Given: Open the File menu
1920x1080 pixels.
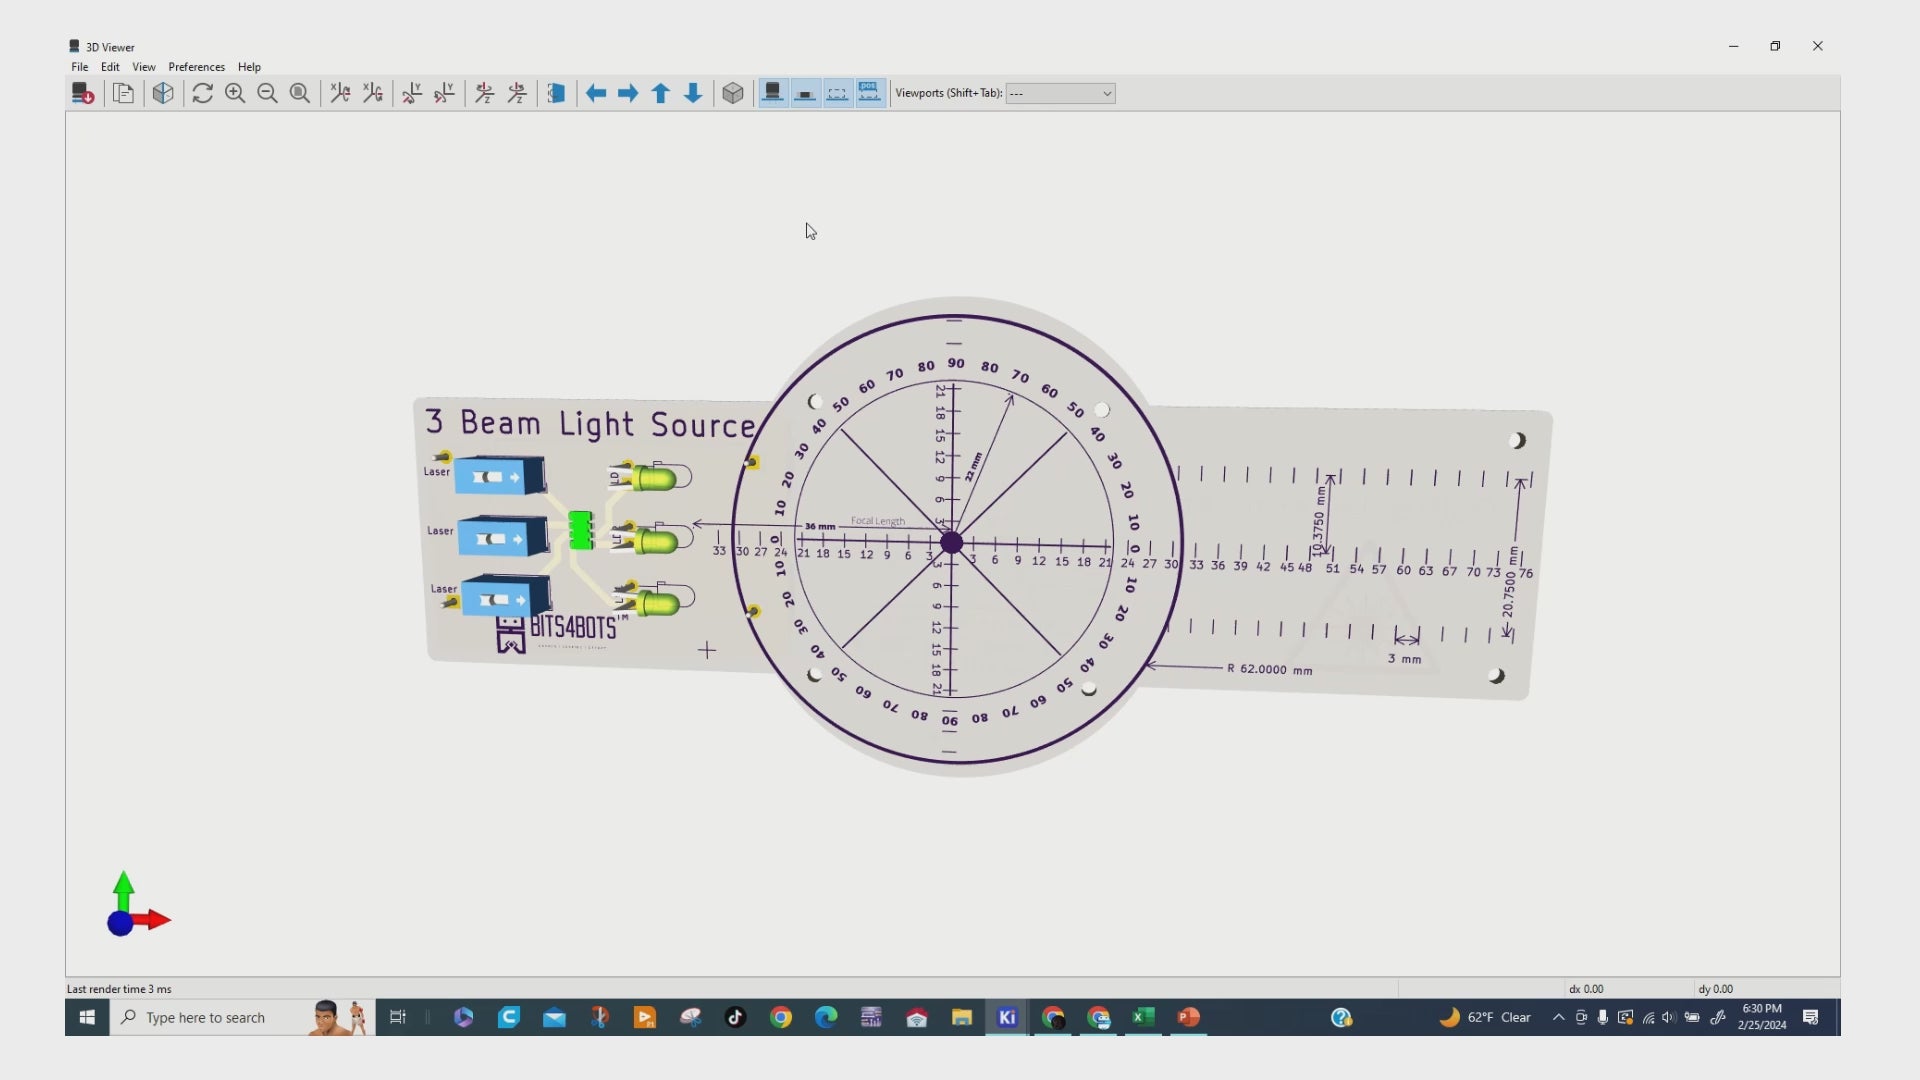Looking at the screenshot, I should pos(79,67).
